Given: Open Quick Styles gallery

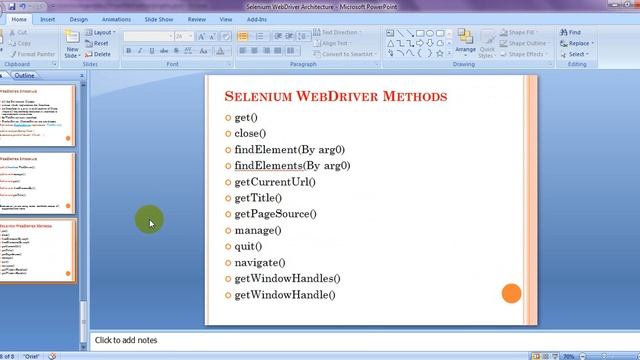Looking at the screenshot, I should 487,44.
